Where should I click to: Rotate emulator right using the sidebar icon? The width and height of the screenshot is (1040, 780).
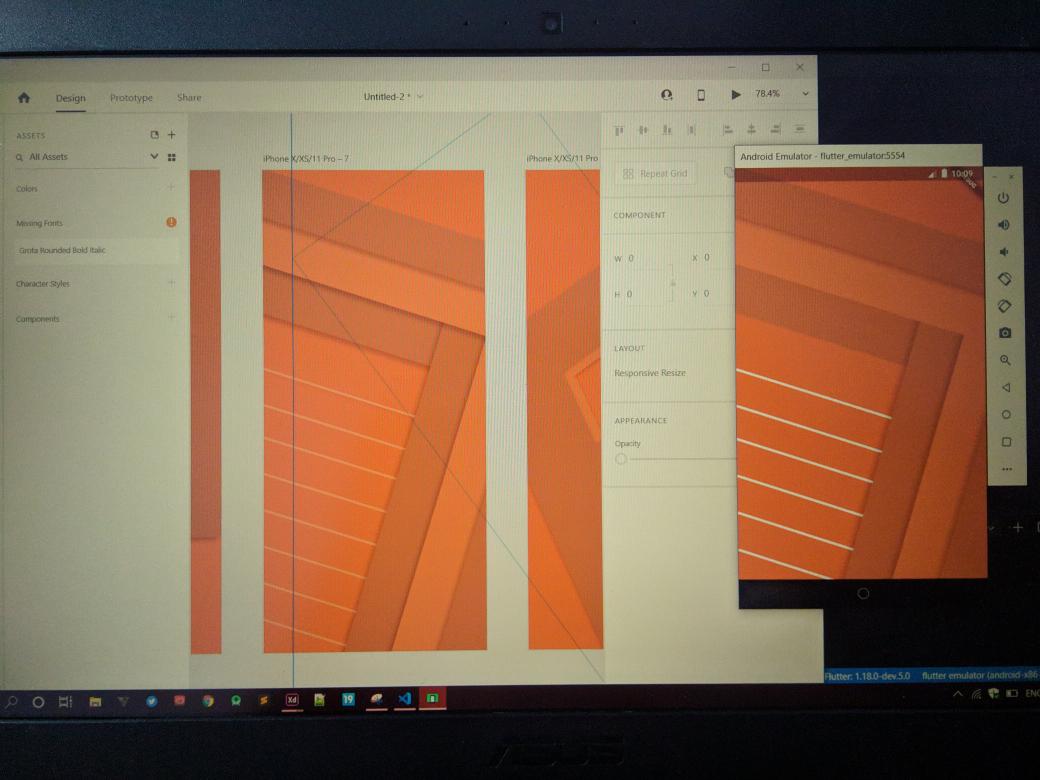(1004, 306)
